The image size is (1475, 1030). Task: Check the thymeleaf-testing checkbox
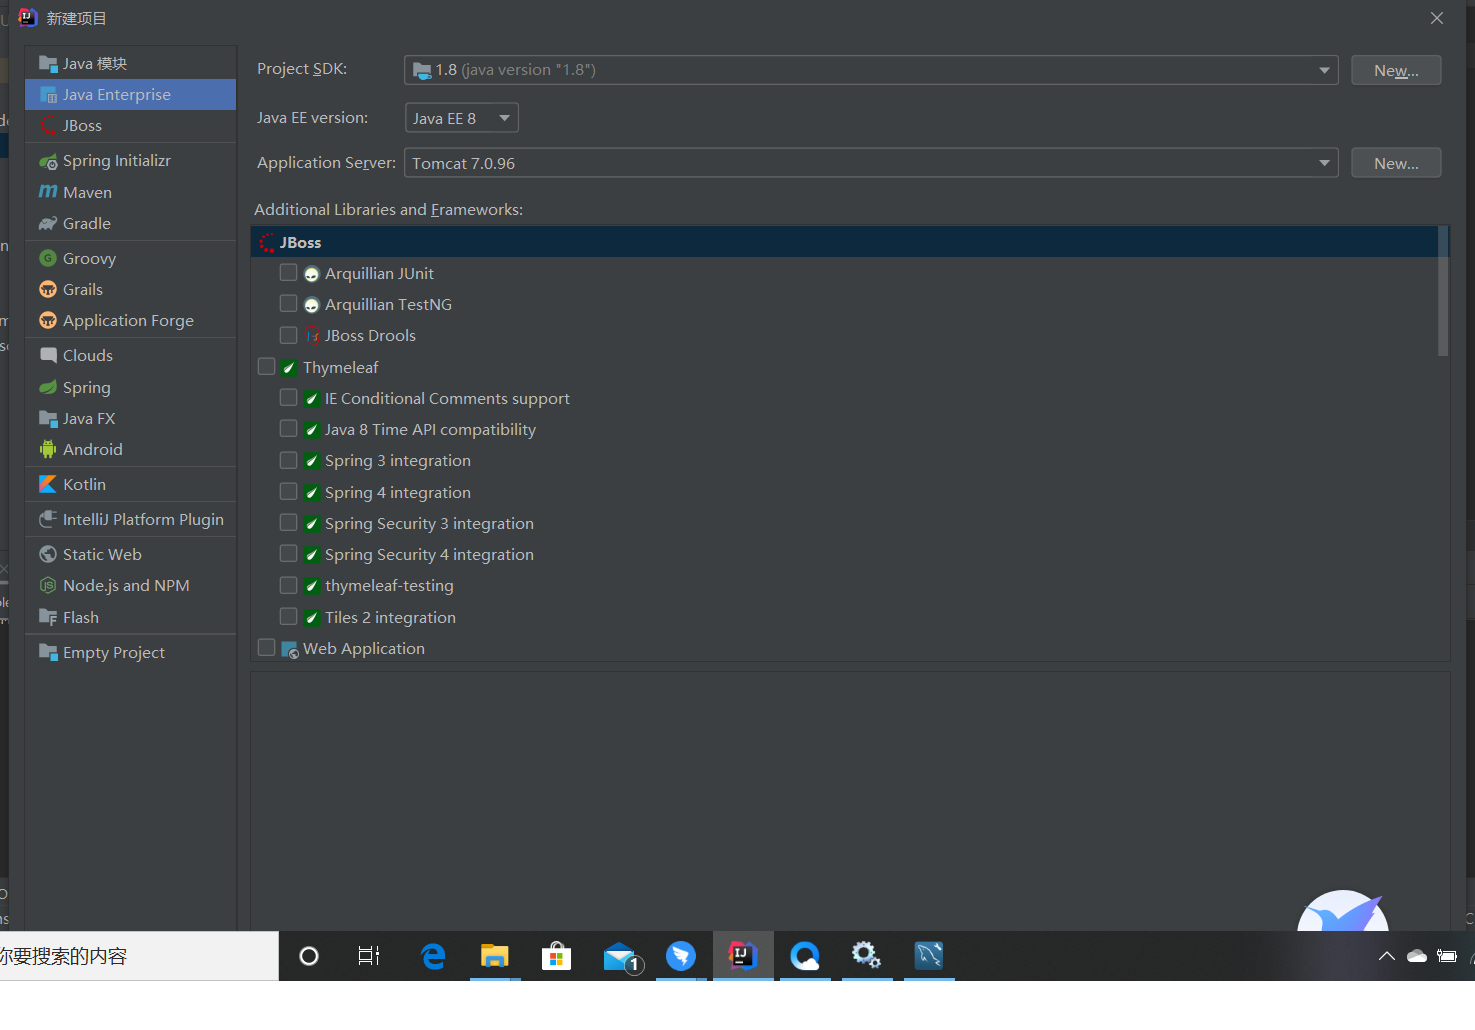click(289, 585)
